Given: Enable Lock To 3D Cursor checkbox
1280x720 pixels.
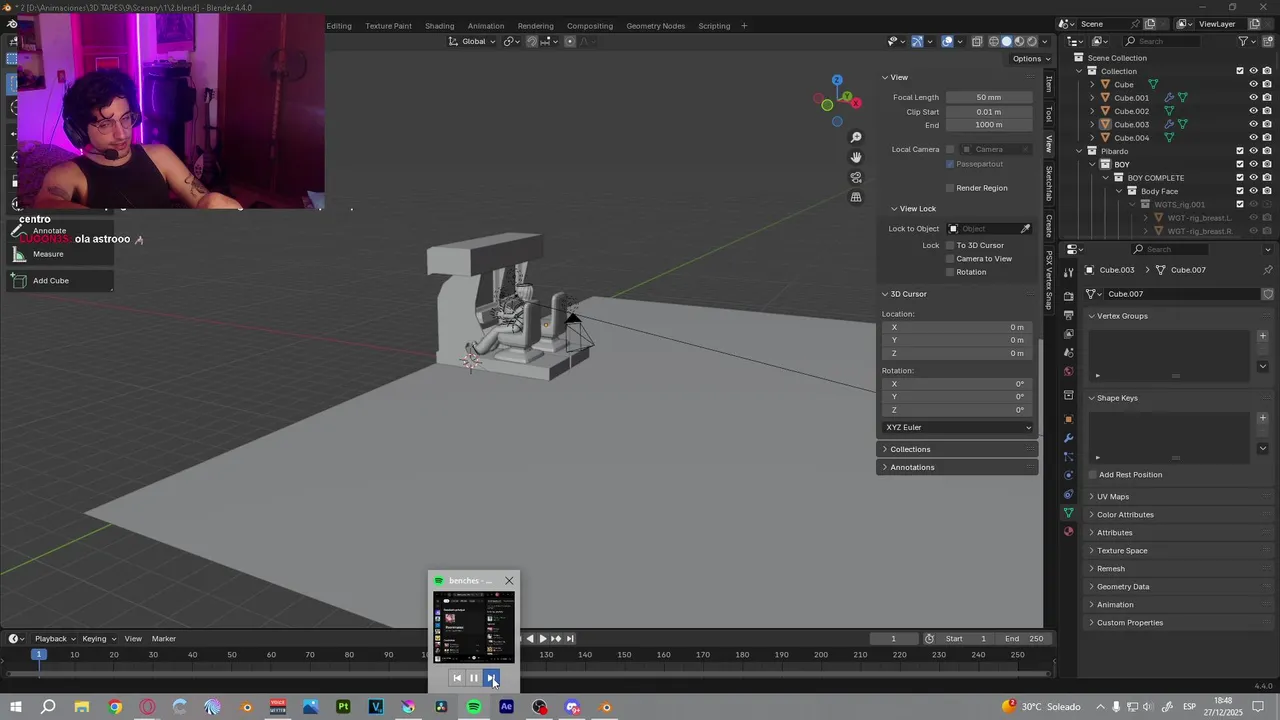Looking at the screenshot, I should (950, 245).
